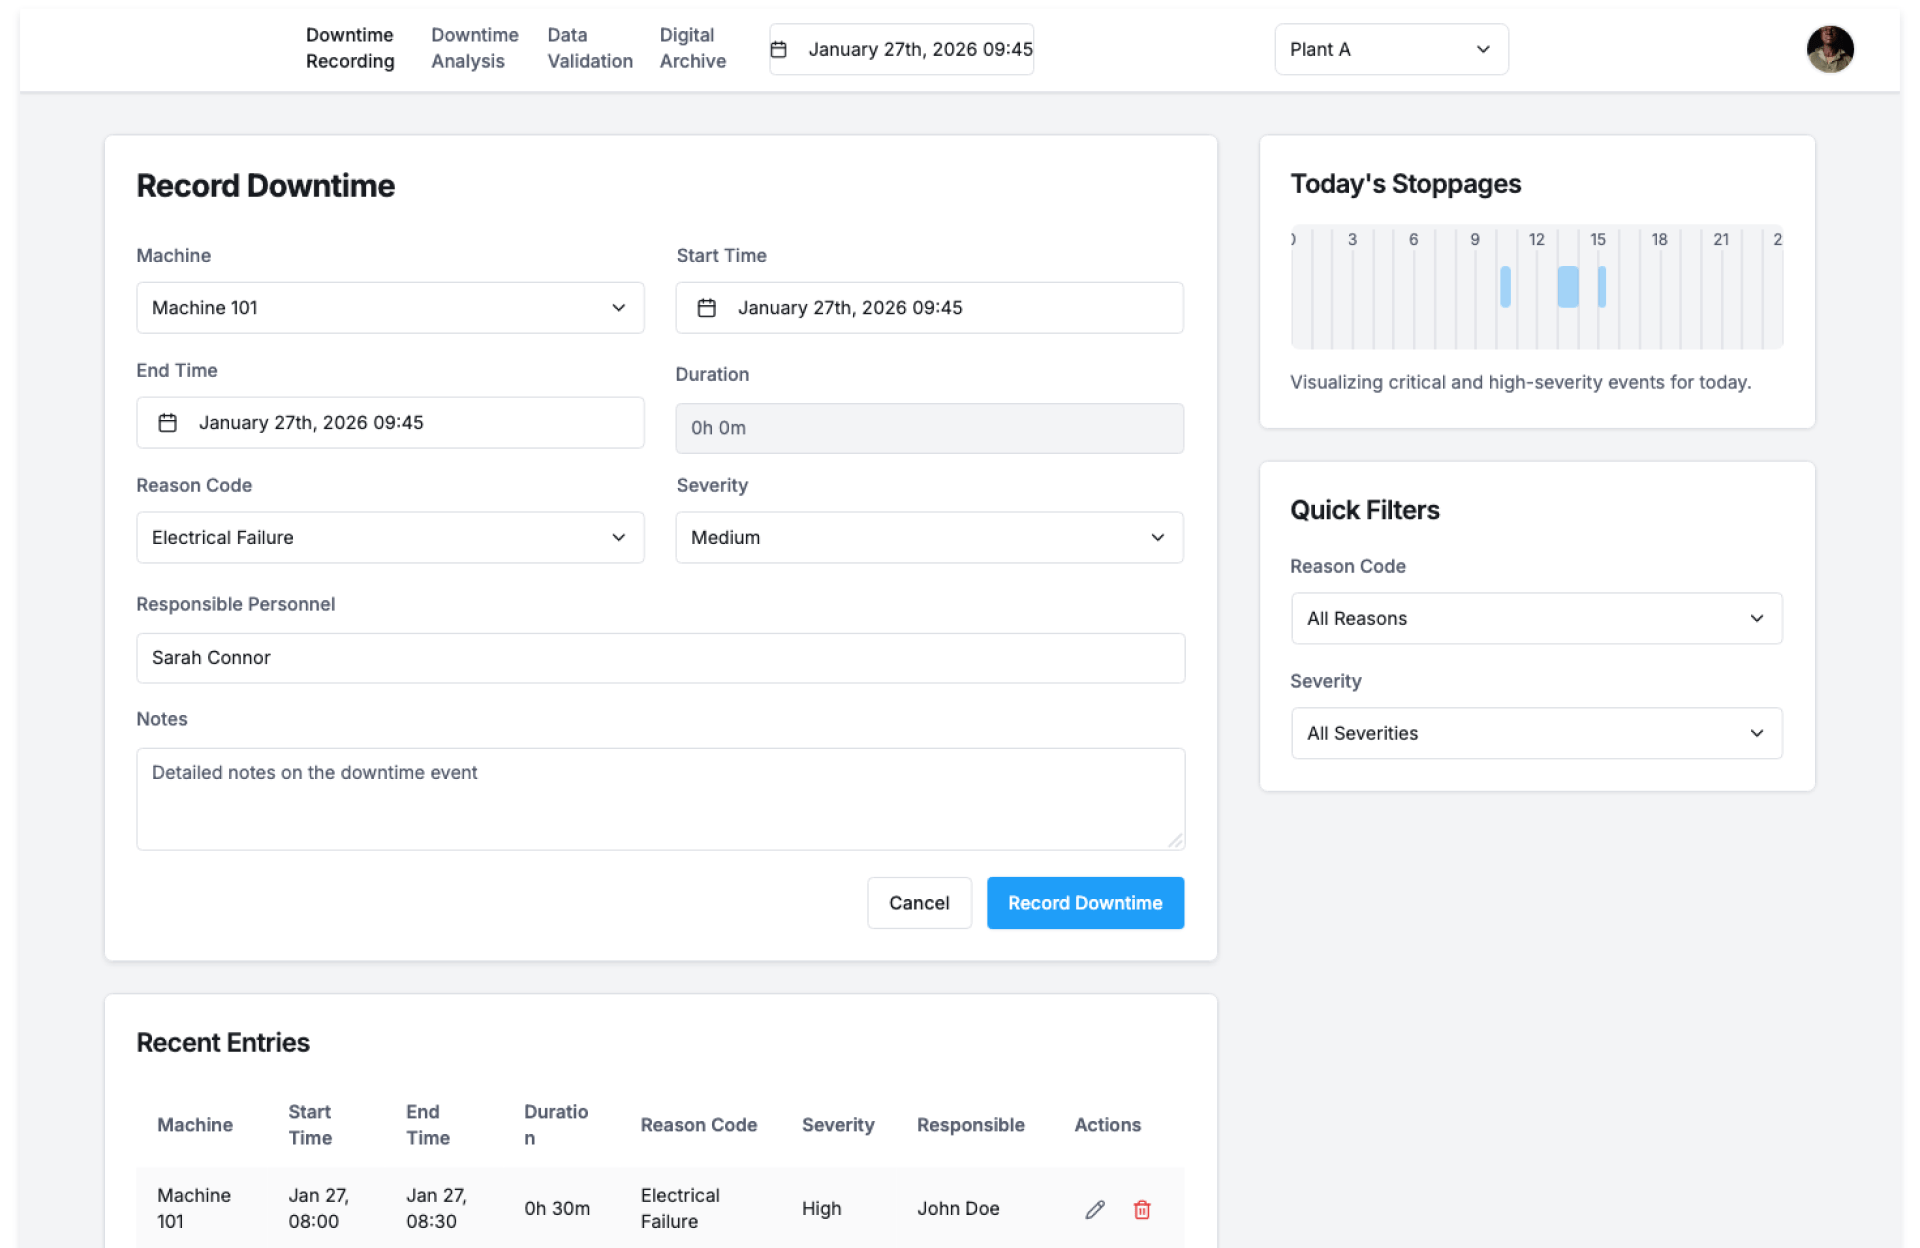Click the Responsible Personnel field with Sarah Connor
This screenshot has width=1920, height=1248.
(x=660, y=658)
